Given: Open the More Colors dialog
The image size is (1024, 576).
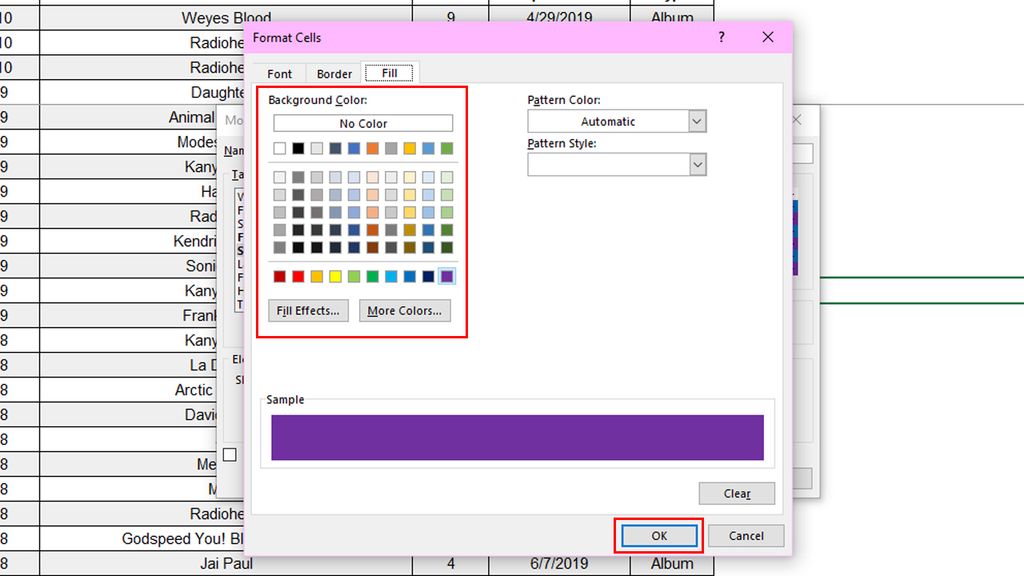Looking at the screenshot, I should click(404, 310).
